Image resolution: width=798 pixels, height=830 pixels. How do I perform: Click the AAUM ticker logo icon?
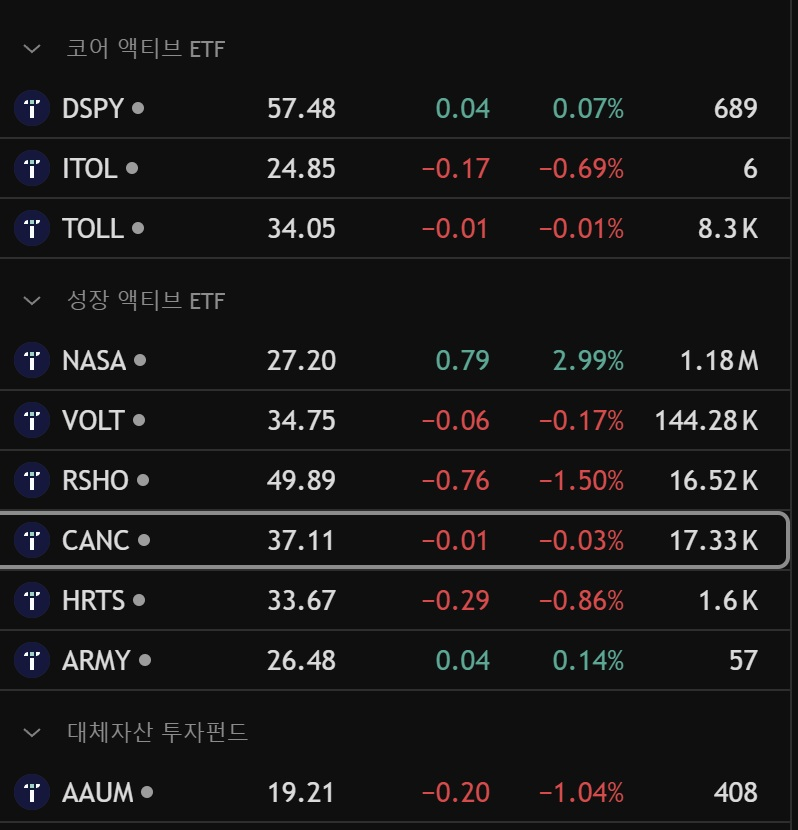pos(32,792)
